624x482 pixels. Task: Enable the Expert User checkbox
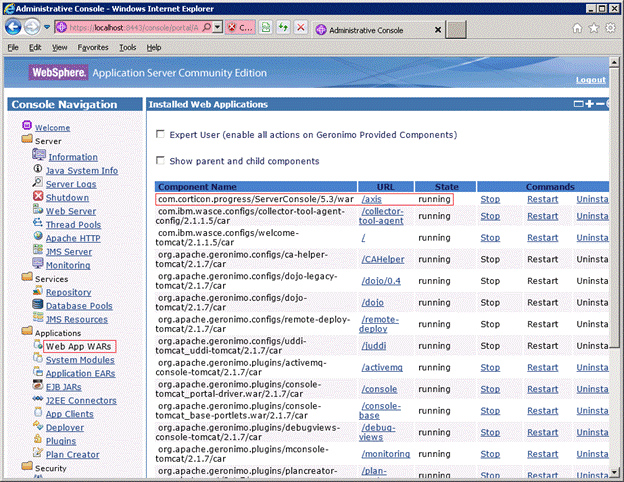point(160,134)
